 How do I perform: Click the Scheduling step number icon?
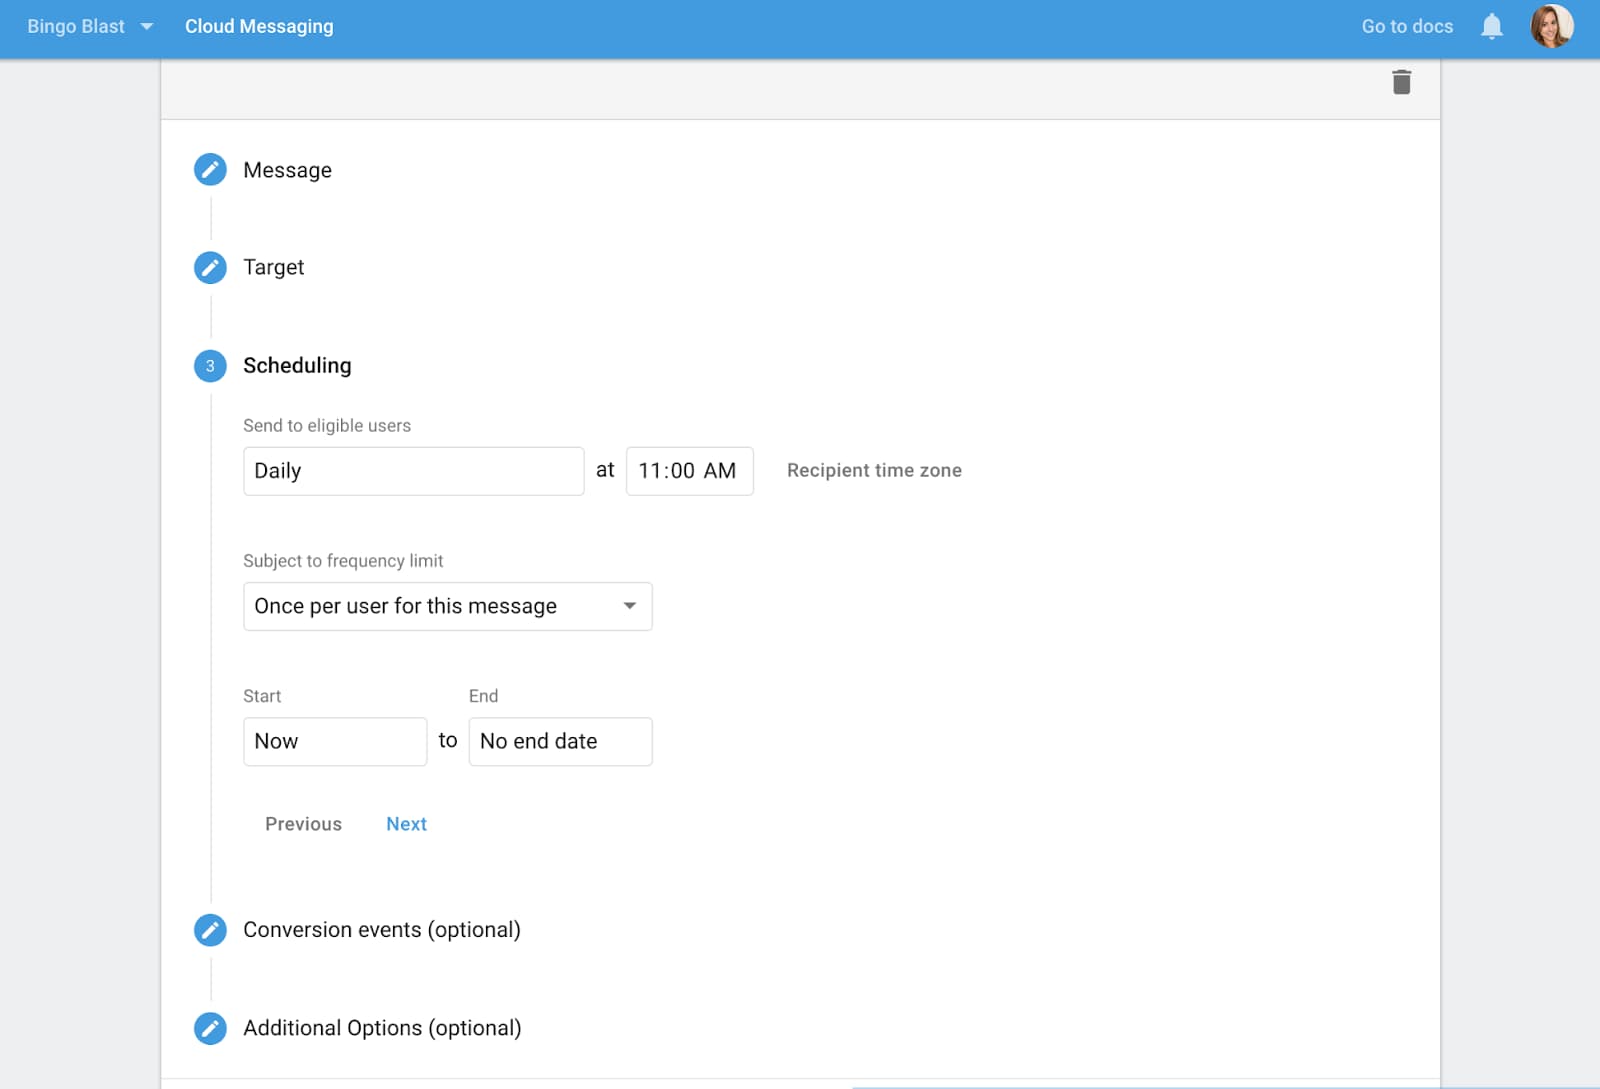[210, 366]
